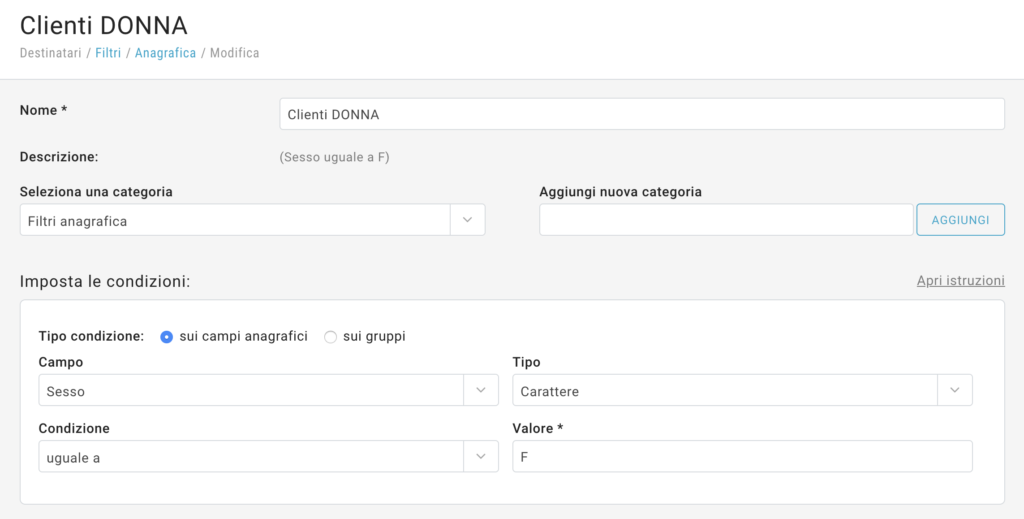The width and height of the screenshot is (1024, 519).
Task: Click the Nome field containing 'Clienti DONNA'
Action: coord(641,114)
